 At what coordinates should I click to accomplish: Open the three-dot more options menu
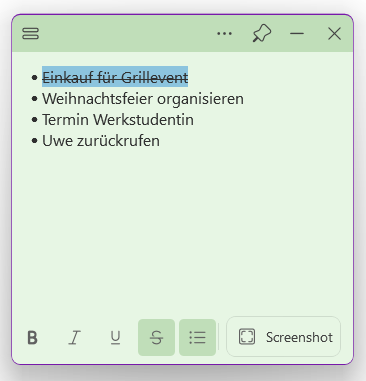[x=224, y=33]
